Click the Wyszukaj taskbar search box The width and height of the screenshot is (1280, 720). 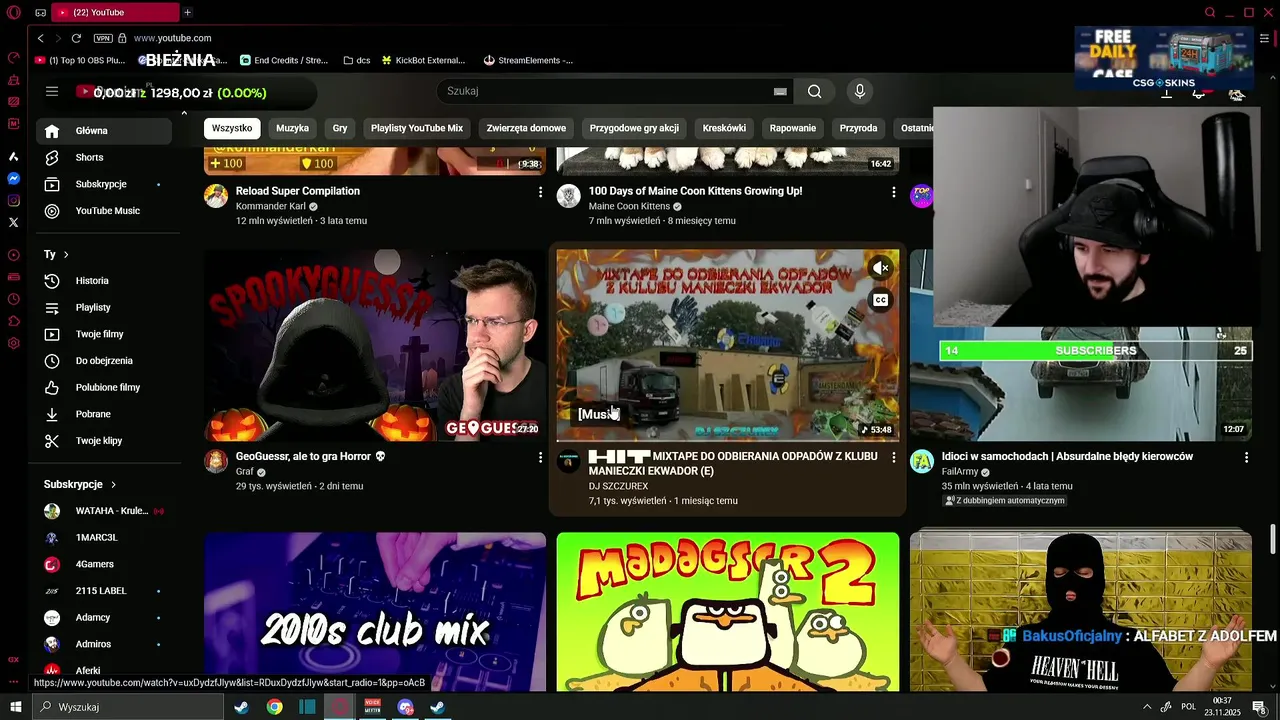[128, 707]
